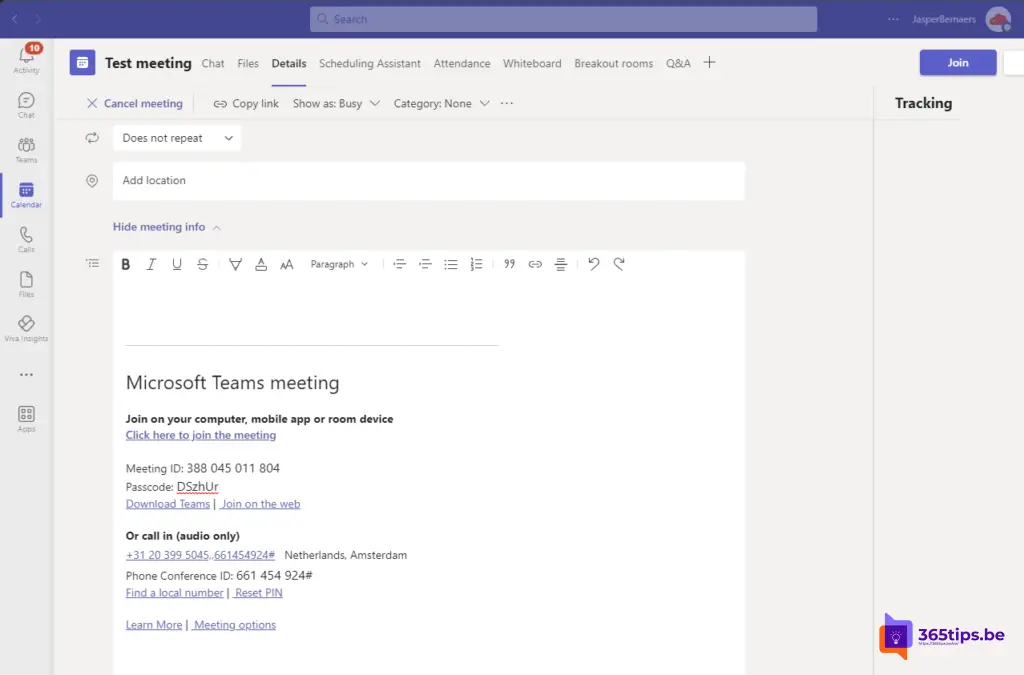Screen dimensions: 1024x675
Task: Insert a bulleted list
Action: [x=451, y=265]
